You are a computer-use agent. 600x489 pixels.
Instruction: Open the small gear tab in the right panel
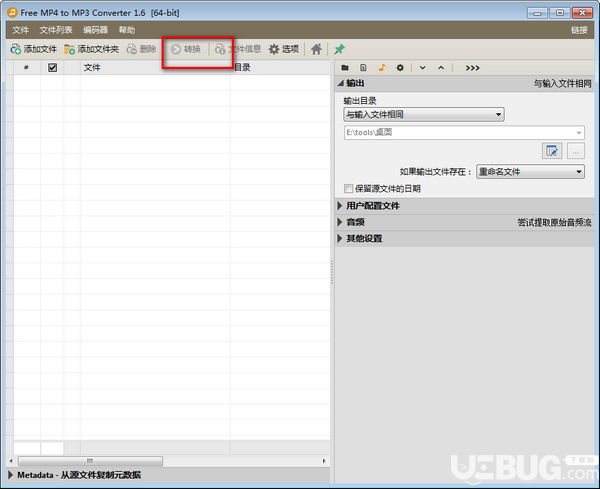[x=400, y=68]
